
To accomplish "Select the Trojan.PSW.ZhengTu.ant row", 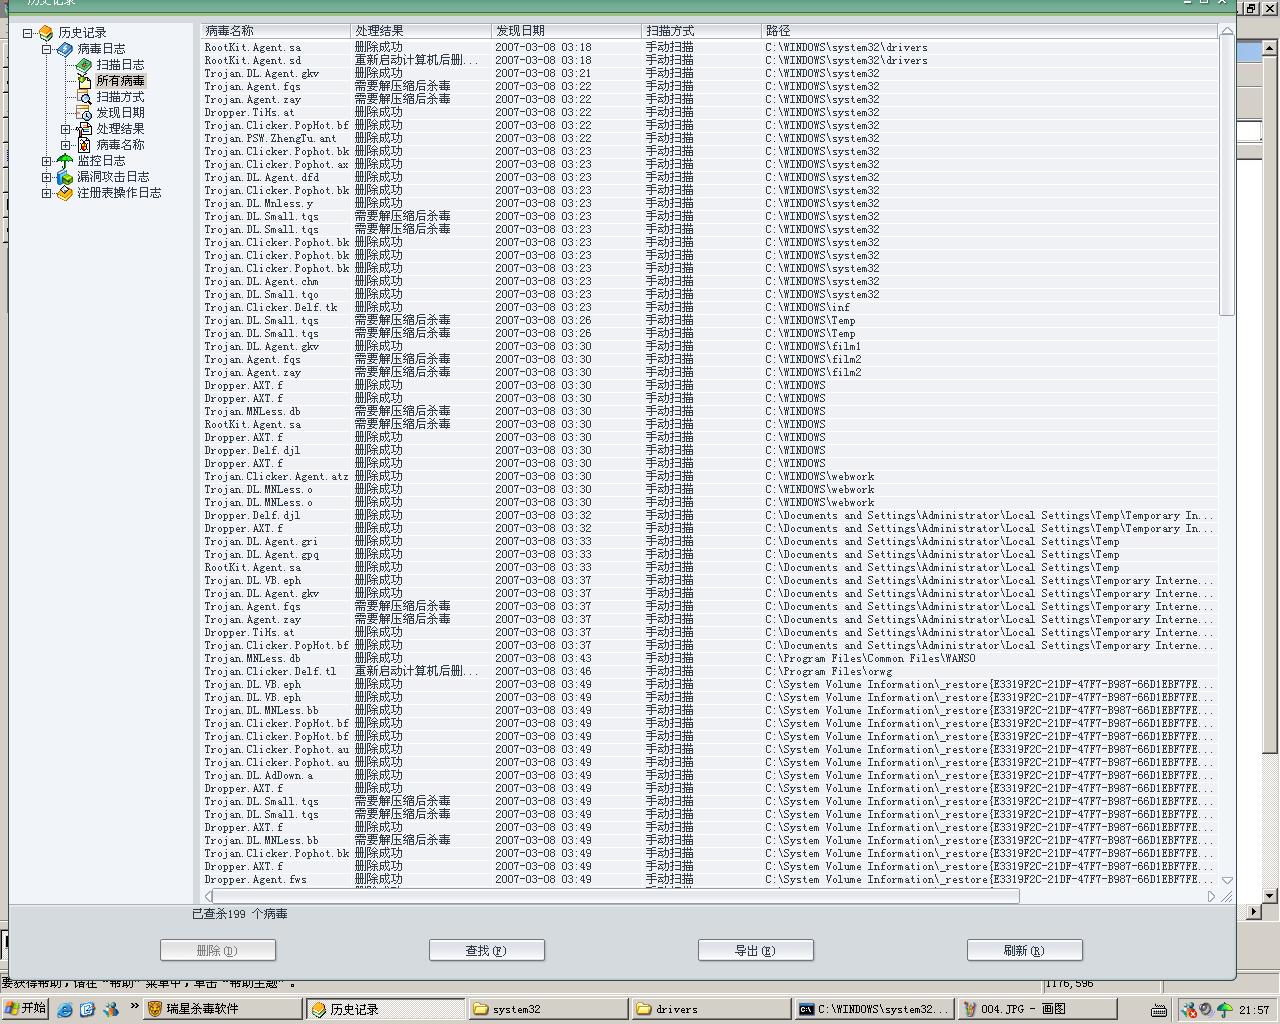I will (x=709, y=138).
